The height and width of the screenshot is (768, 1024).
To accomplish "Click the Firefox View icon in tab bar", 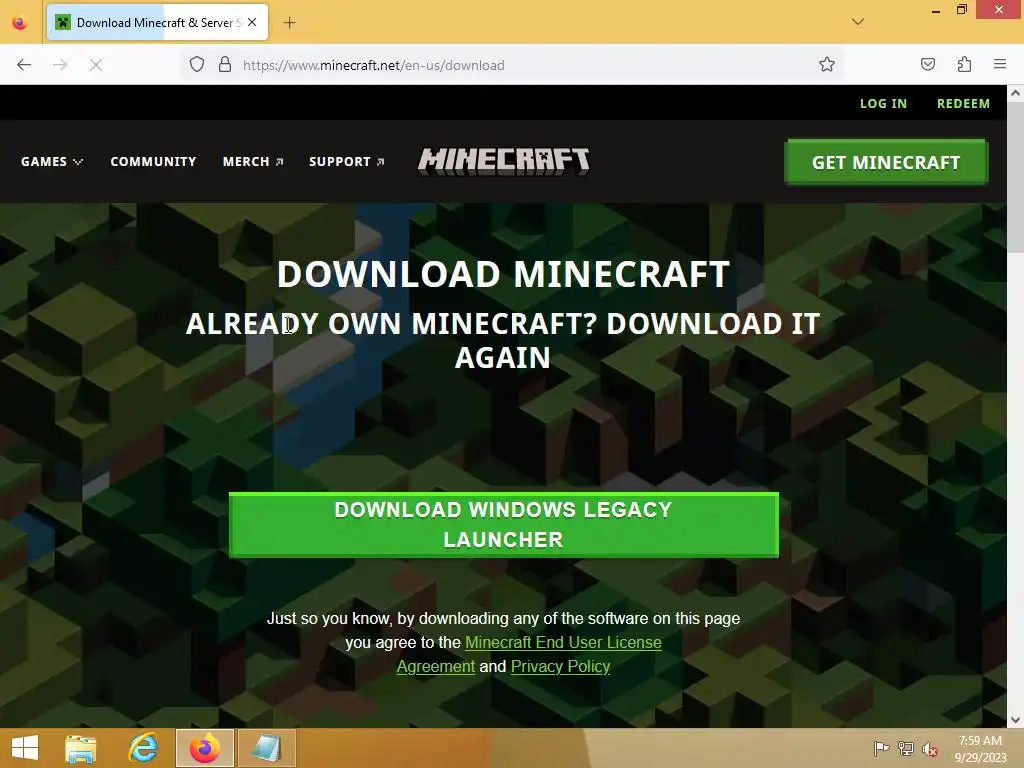I will point(20,23).
